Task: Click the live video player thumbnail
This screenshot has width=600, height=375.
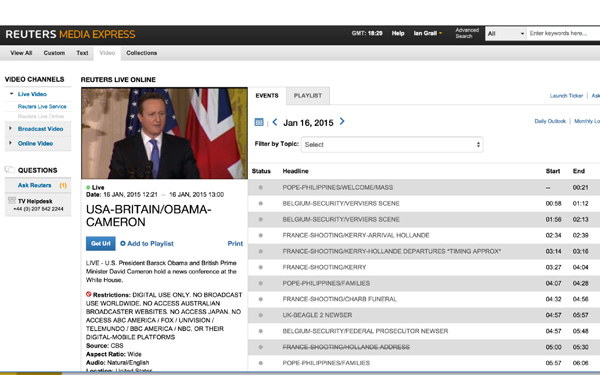Action: coord(165,133)
